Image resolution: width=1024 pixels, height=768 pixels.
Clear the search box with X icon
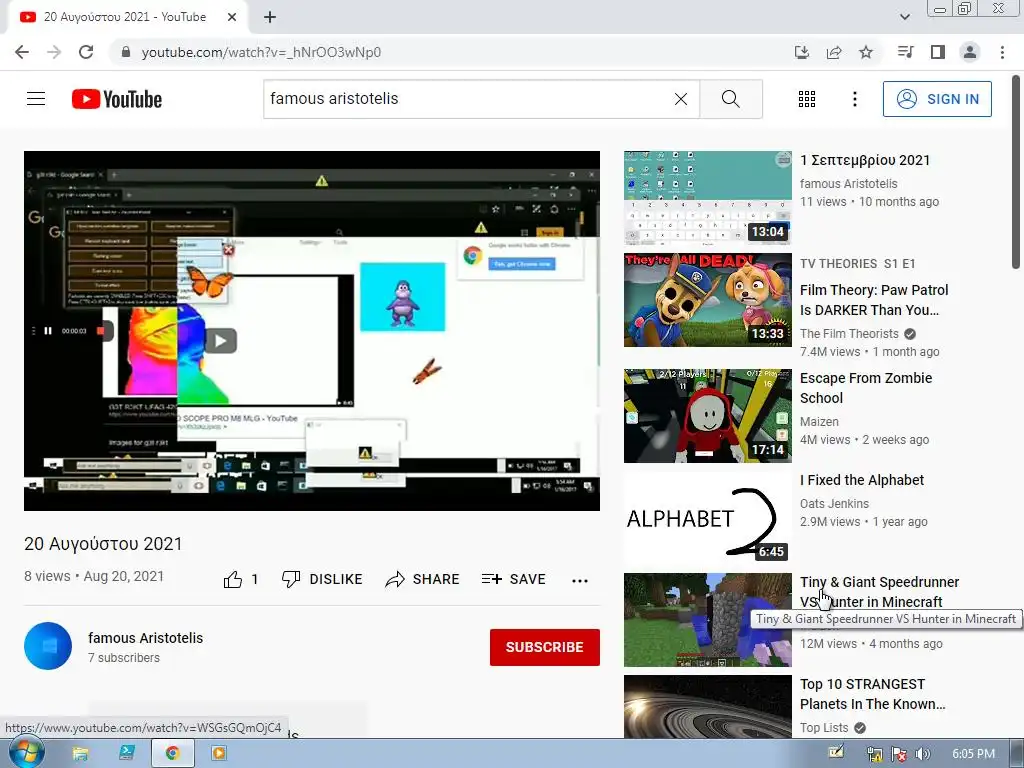[x=680, y=99]
